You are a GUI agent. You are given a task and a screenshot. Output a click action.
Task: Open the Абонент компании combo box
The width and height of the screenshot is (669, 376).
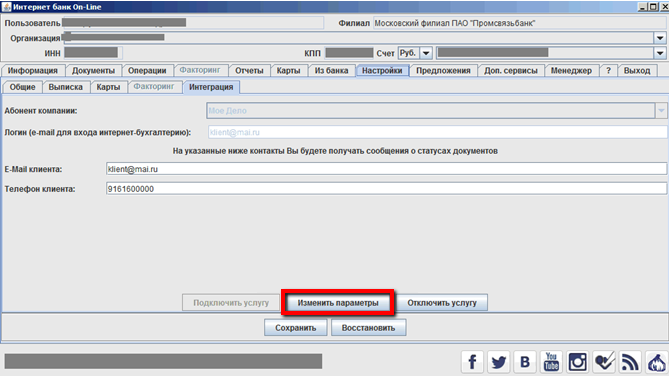tap(436, 111)
